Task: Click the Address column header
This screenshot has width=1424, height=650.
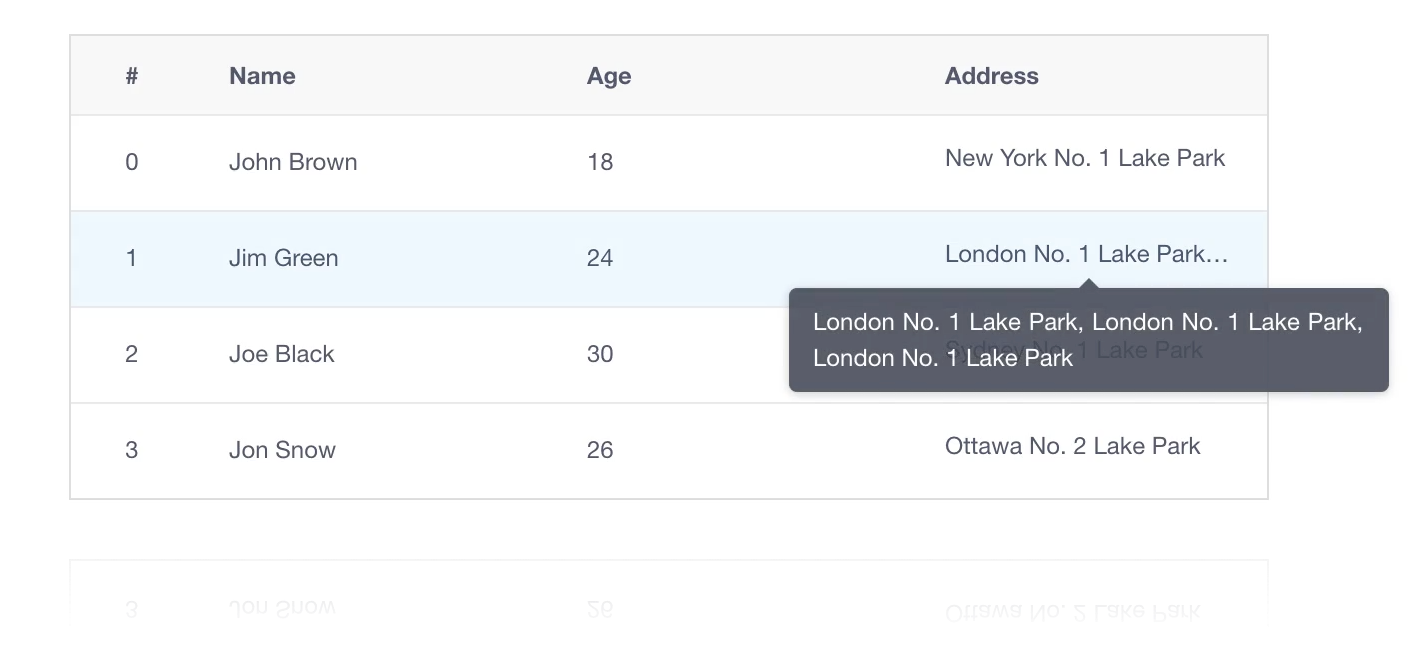Action: 992,76
